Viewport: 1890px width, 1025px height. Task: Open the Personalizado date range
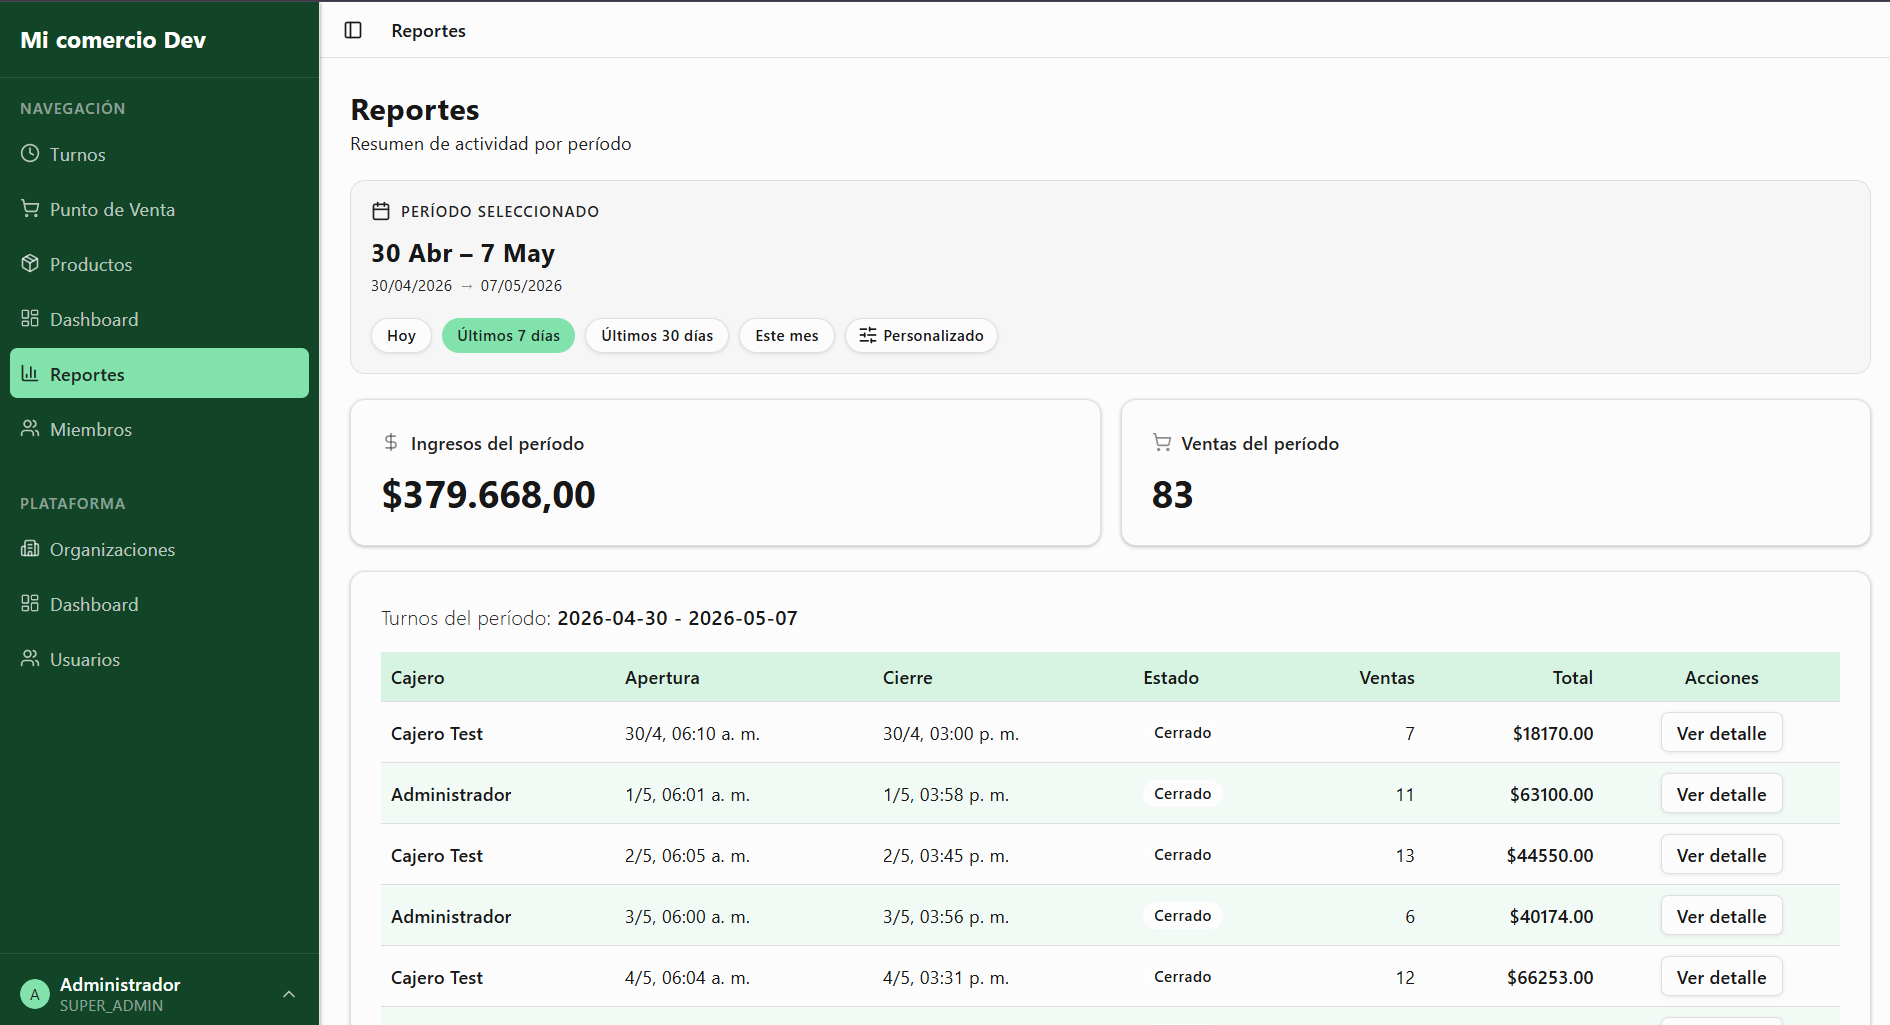(921, 336)
